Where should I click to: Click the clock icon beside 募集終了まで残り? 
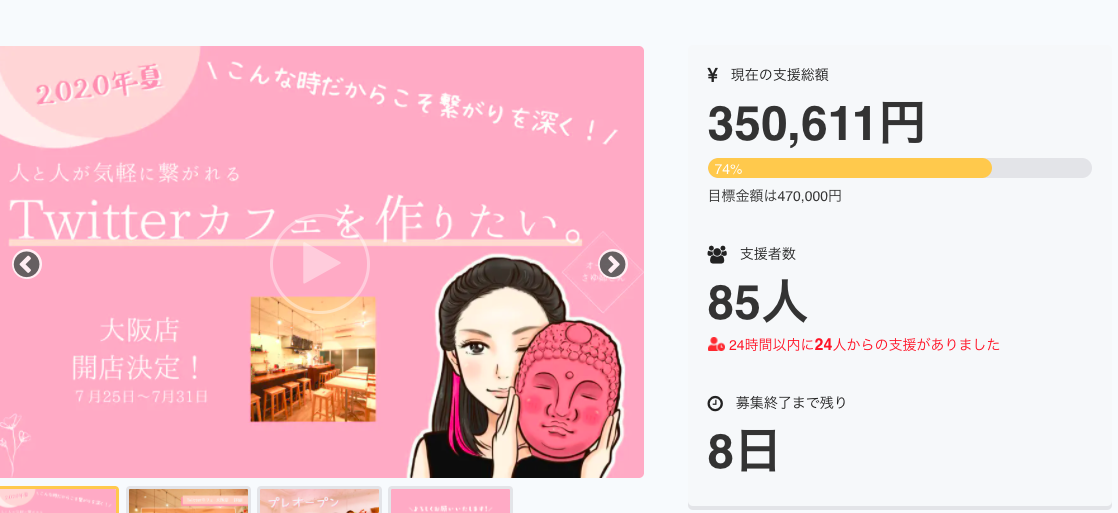pyautogui.click(x=714, y=403)
